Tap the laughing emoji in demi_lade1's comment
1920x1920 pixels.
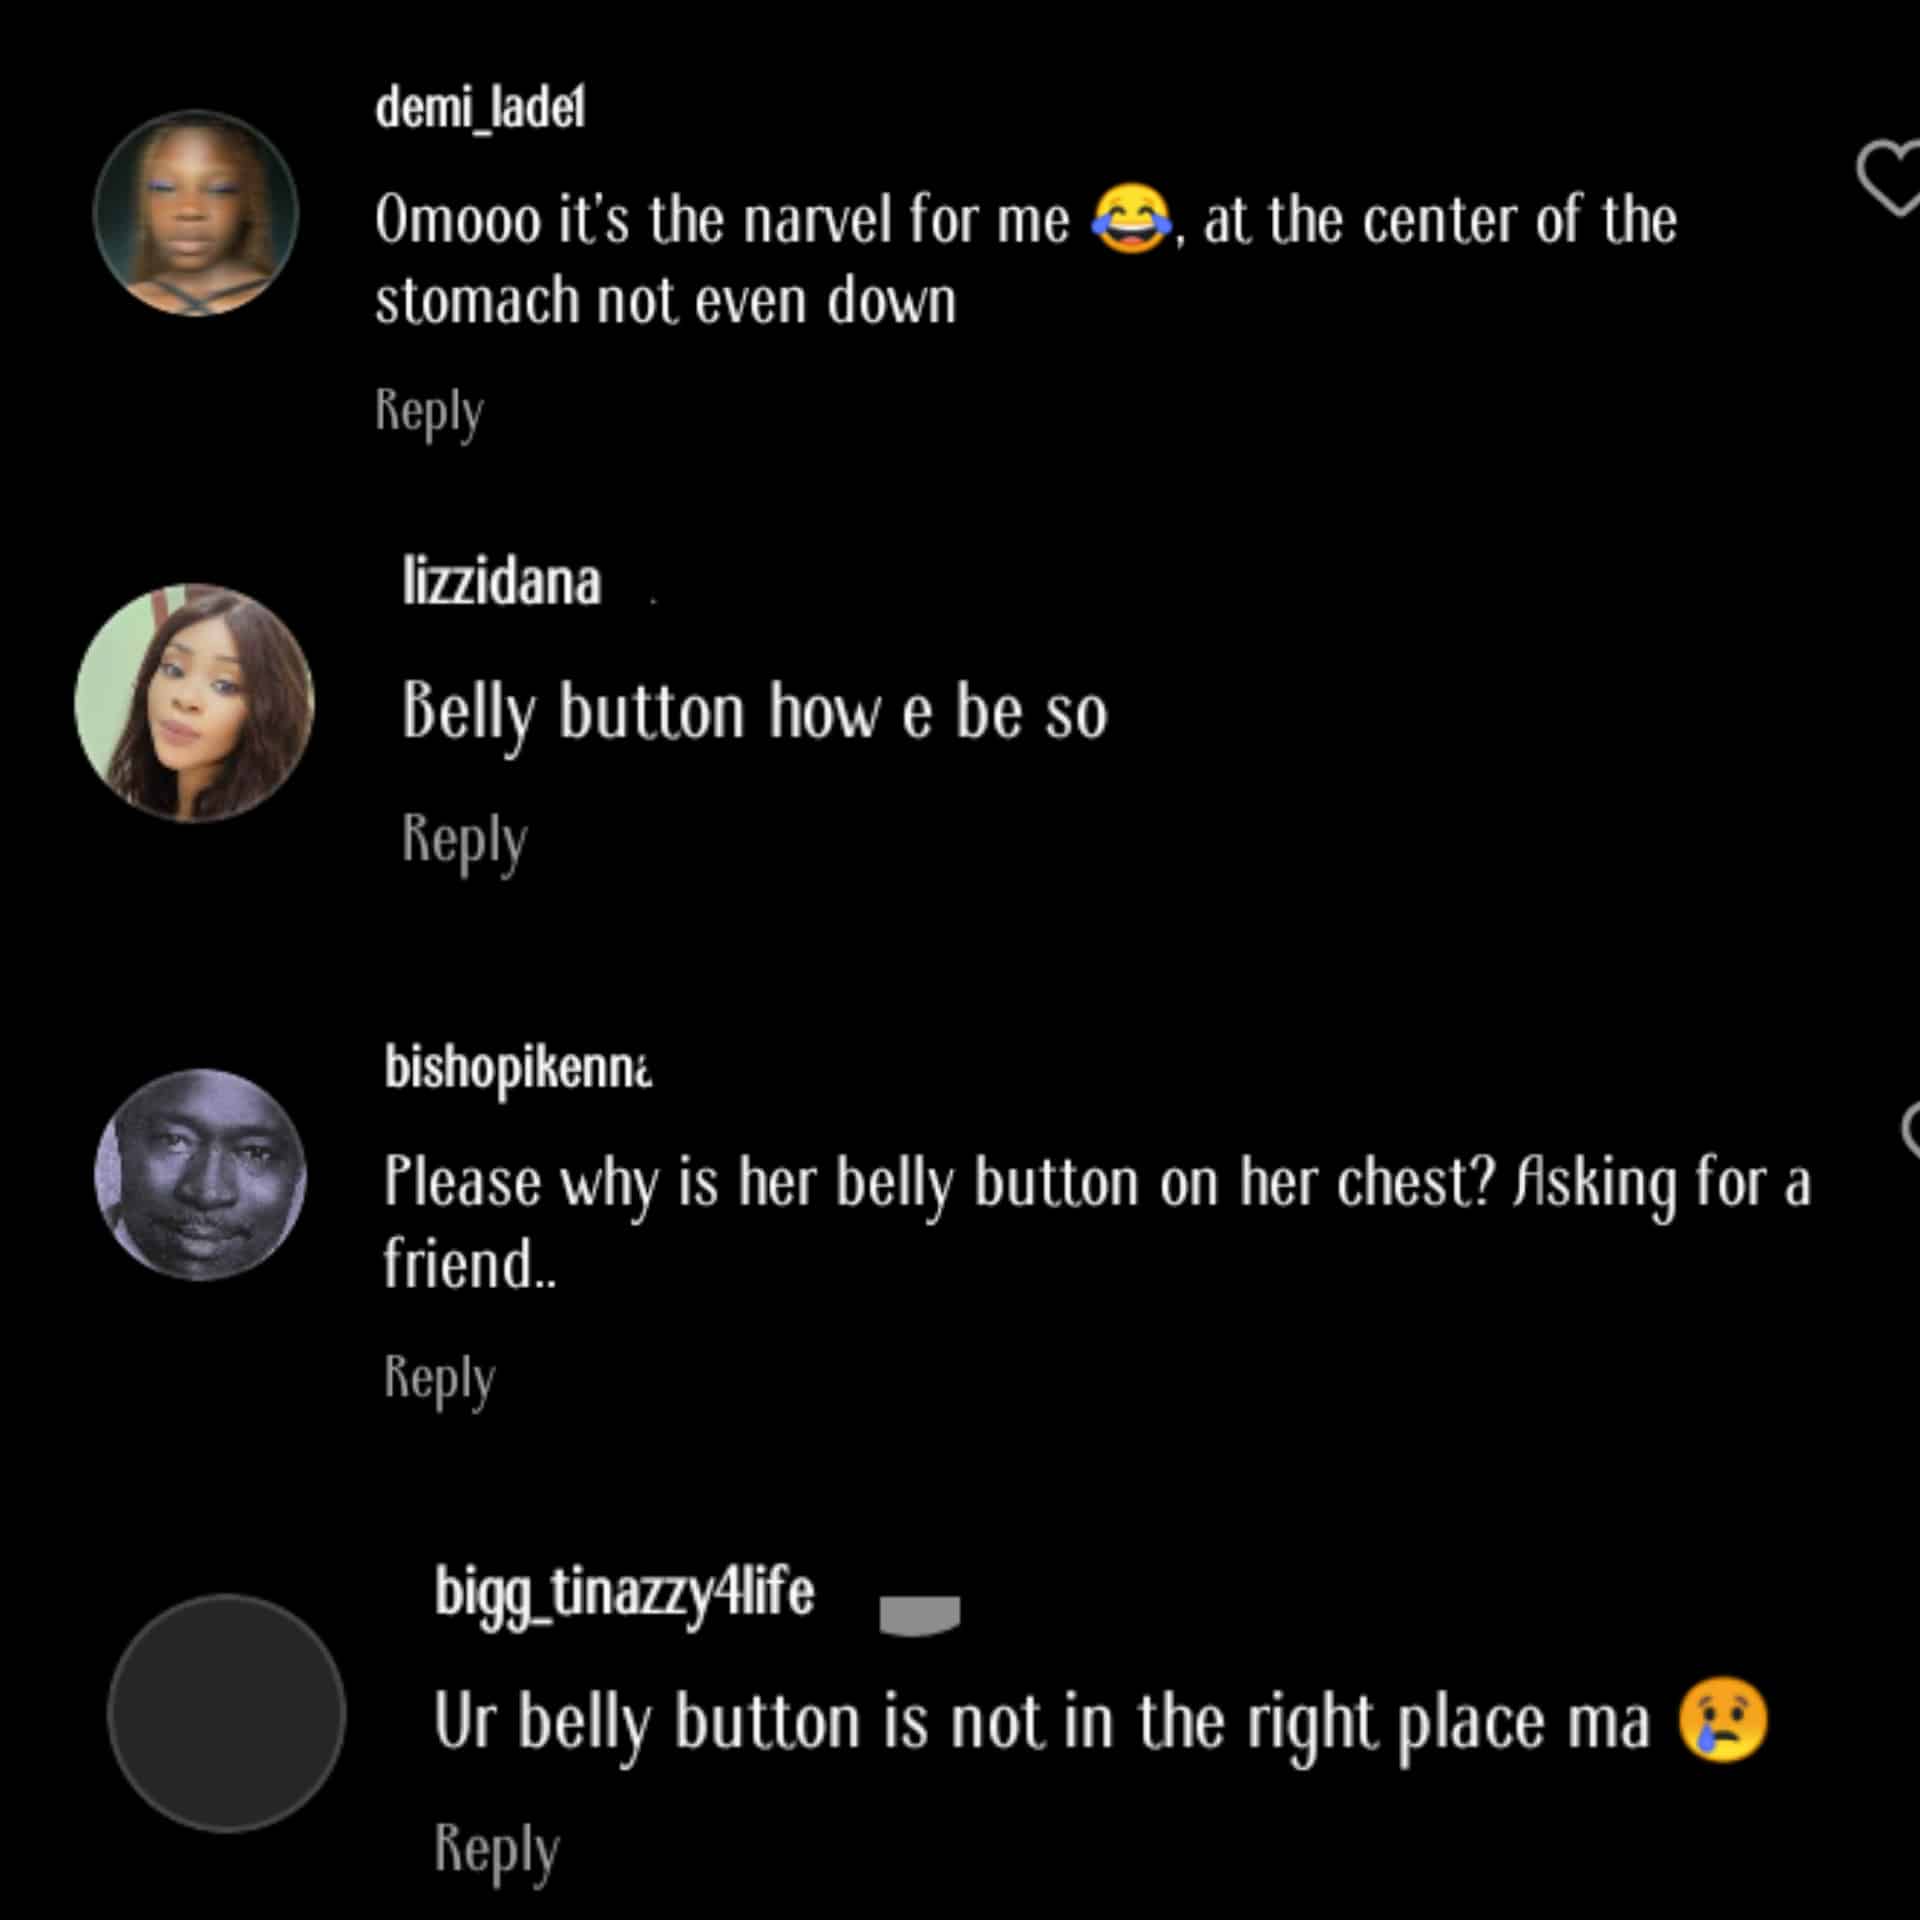click(1131, 219)
